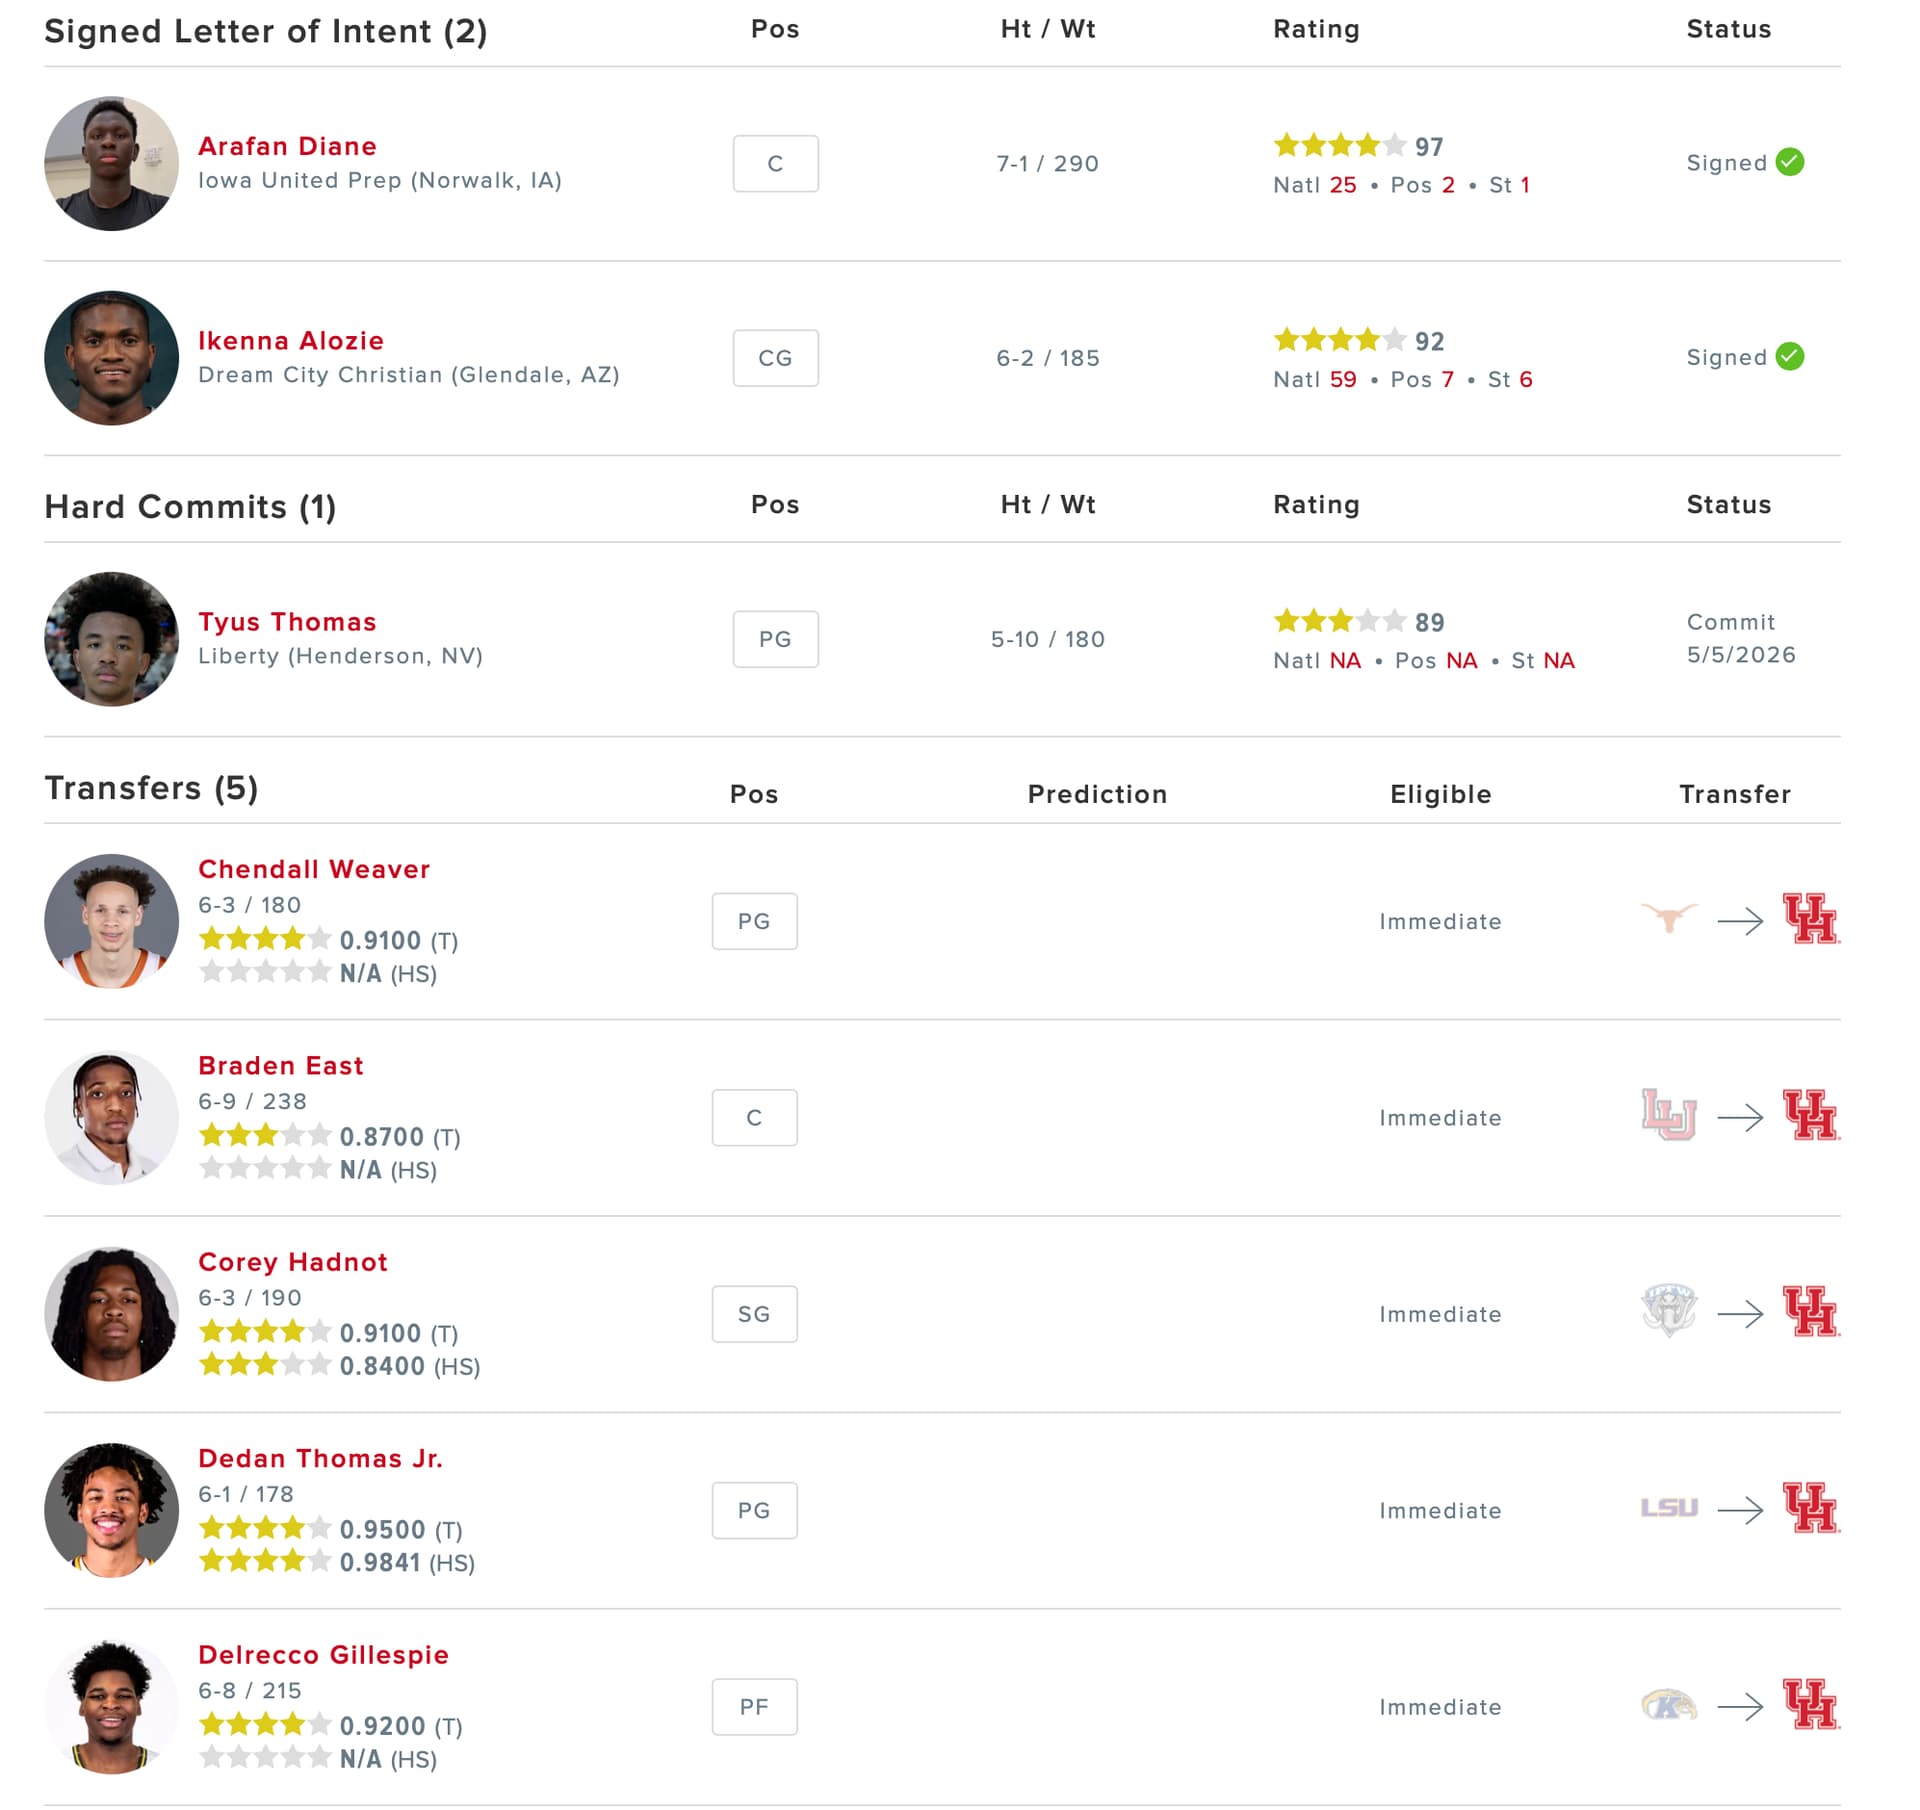The width and height of the screenshot is (1920, 1810).
Task: Click the Houston logo in Chendall Weaver row
Action: tap(1811, 919)
